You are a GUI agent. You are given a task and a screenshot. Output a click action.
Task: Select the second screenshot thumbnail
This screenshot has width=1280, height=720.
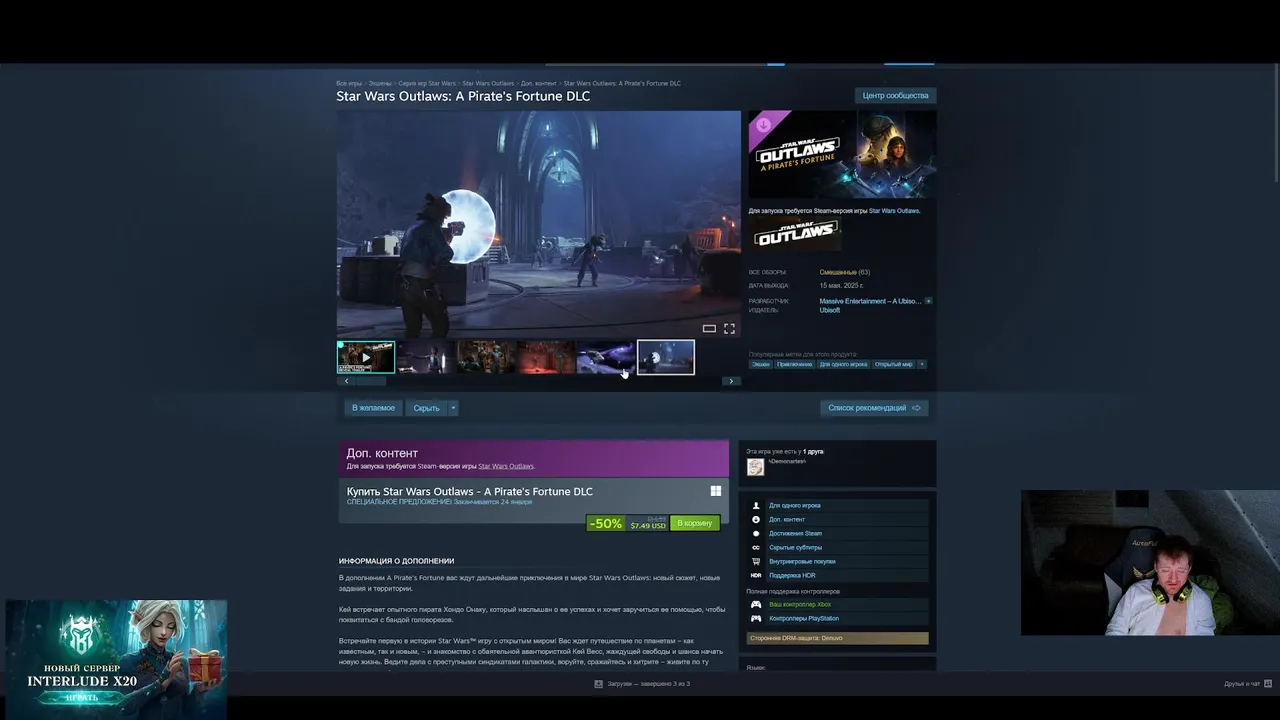click(426, 357)
